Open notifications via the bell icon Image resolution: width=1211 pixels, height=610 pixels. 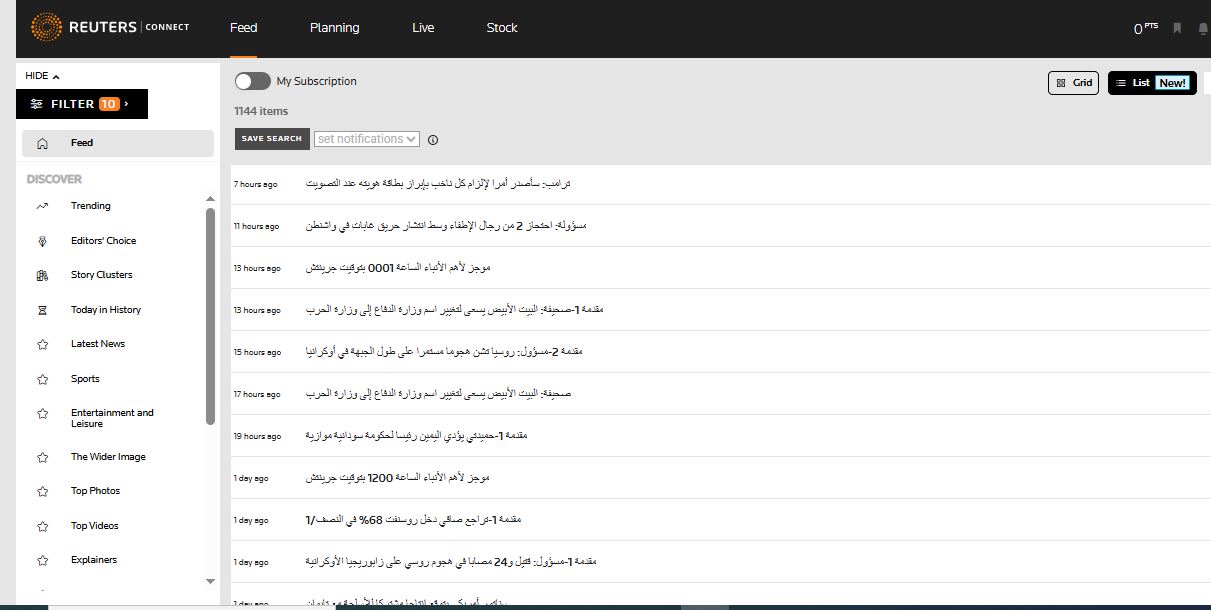pos(1202,29)
